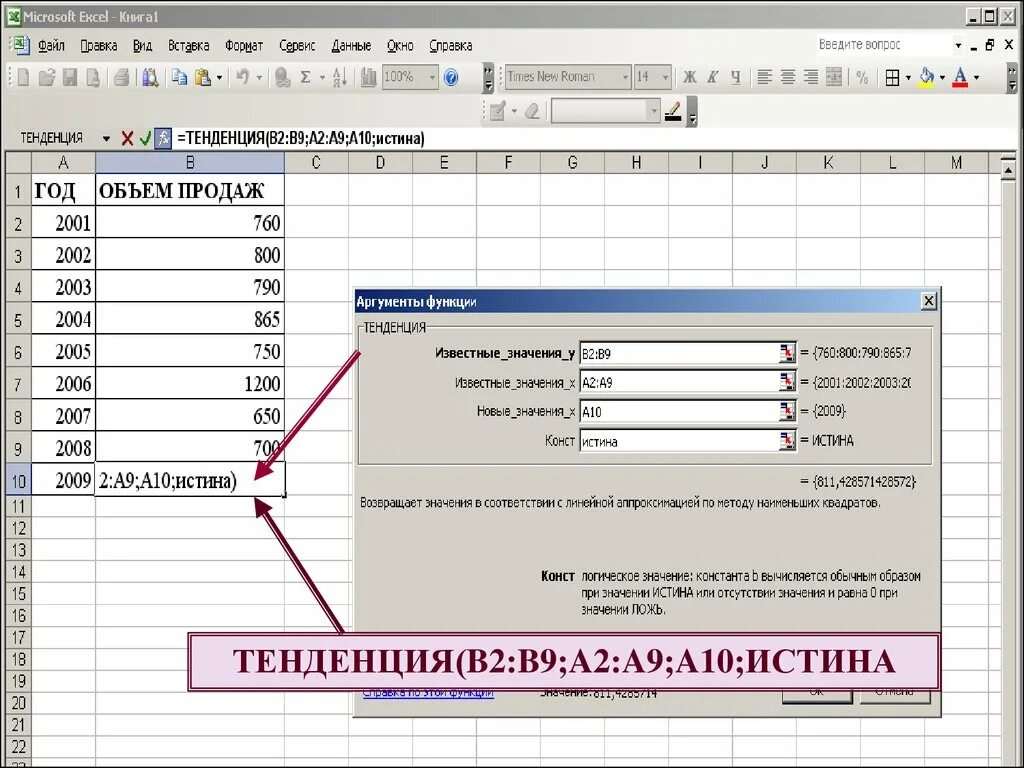
Task: Click the Copy icon
Action: (x=179, y=78)
